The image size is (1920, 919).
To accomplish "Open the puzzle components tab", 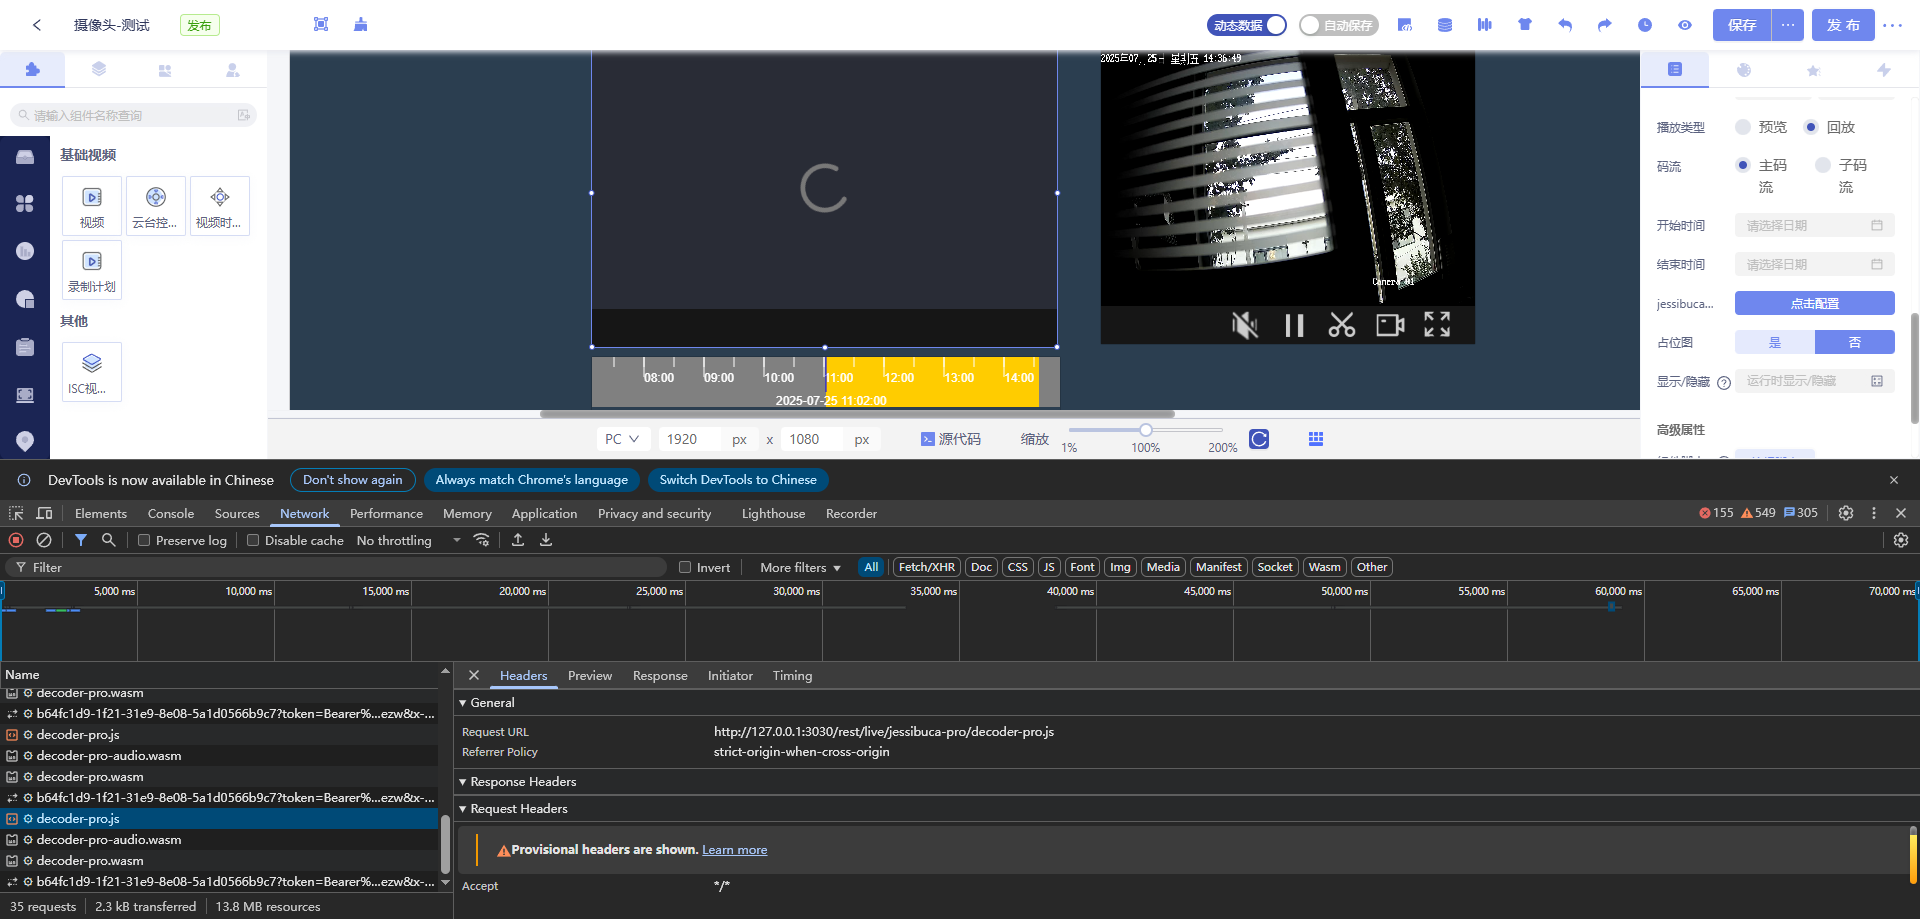I will [x=33, y=70].
